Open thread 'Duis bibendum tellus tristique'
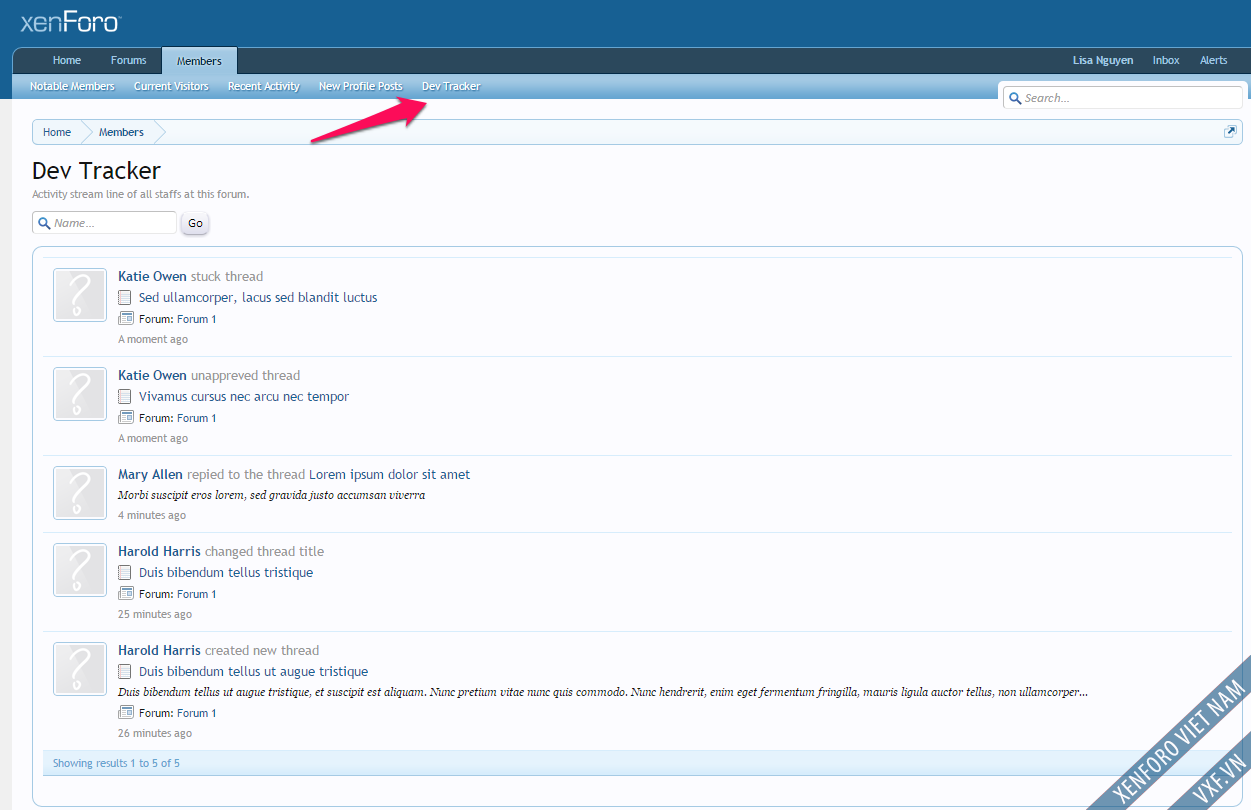This screenshot has height=810, width=1251. tap(226, 572)
